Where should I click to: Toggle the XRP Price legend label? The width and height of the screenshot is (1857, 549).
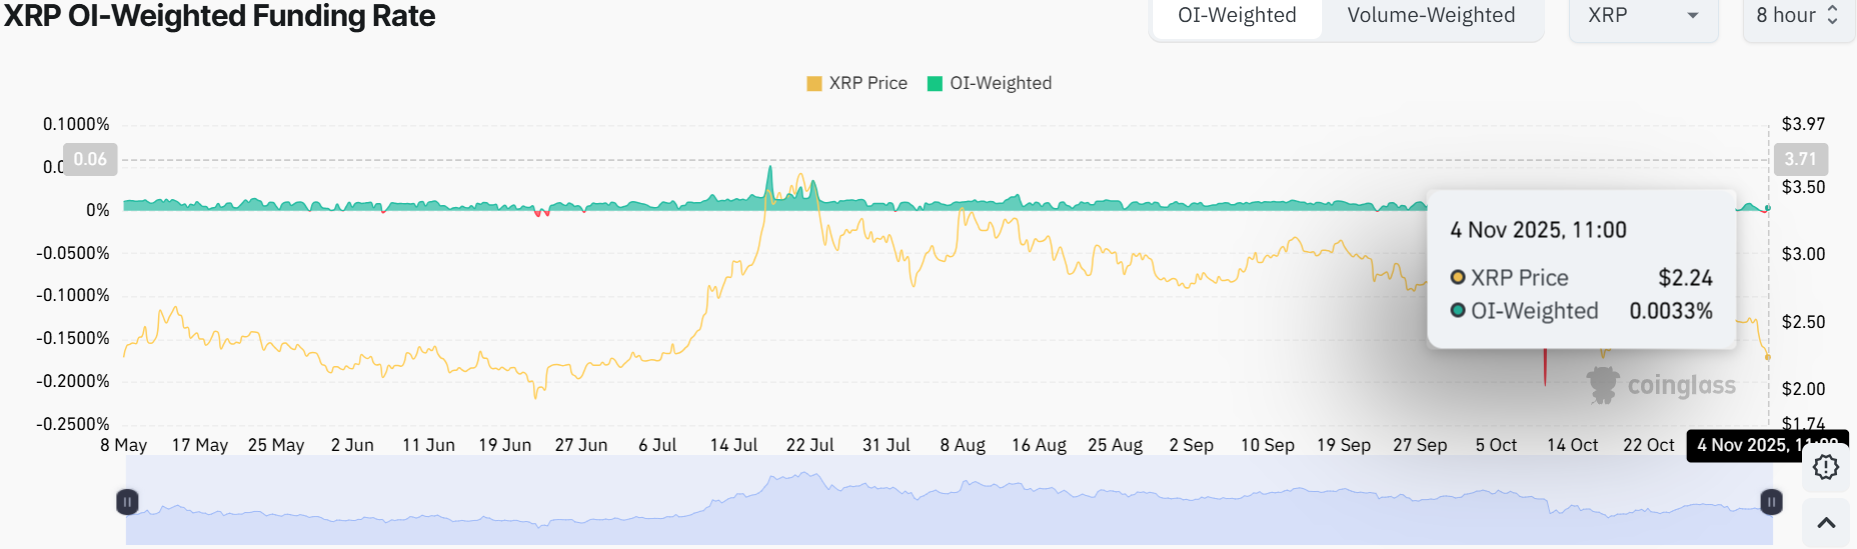867,83
